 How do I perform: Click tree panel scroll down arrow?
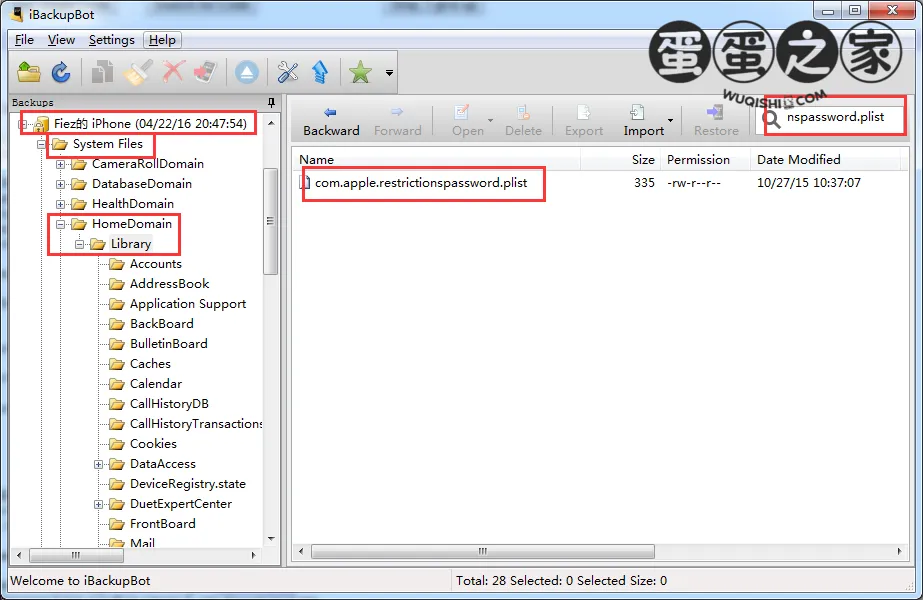click(271, 539)
